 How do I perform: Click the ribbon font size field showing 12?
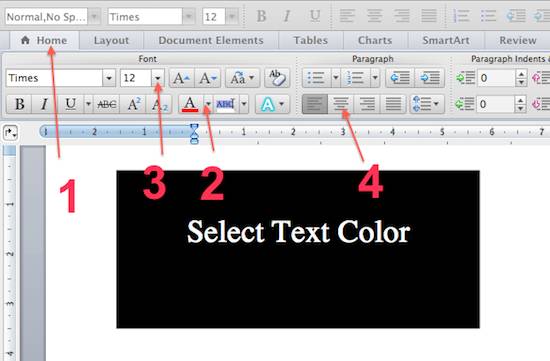pyautogui.click(x=136, y=78)
